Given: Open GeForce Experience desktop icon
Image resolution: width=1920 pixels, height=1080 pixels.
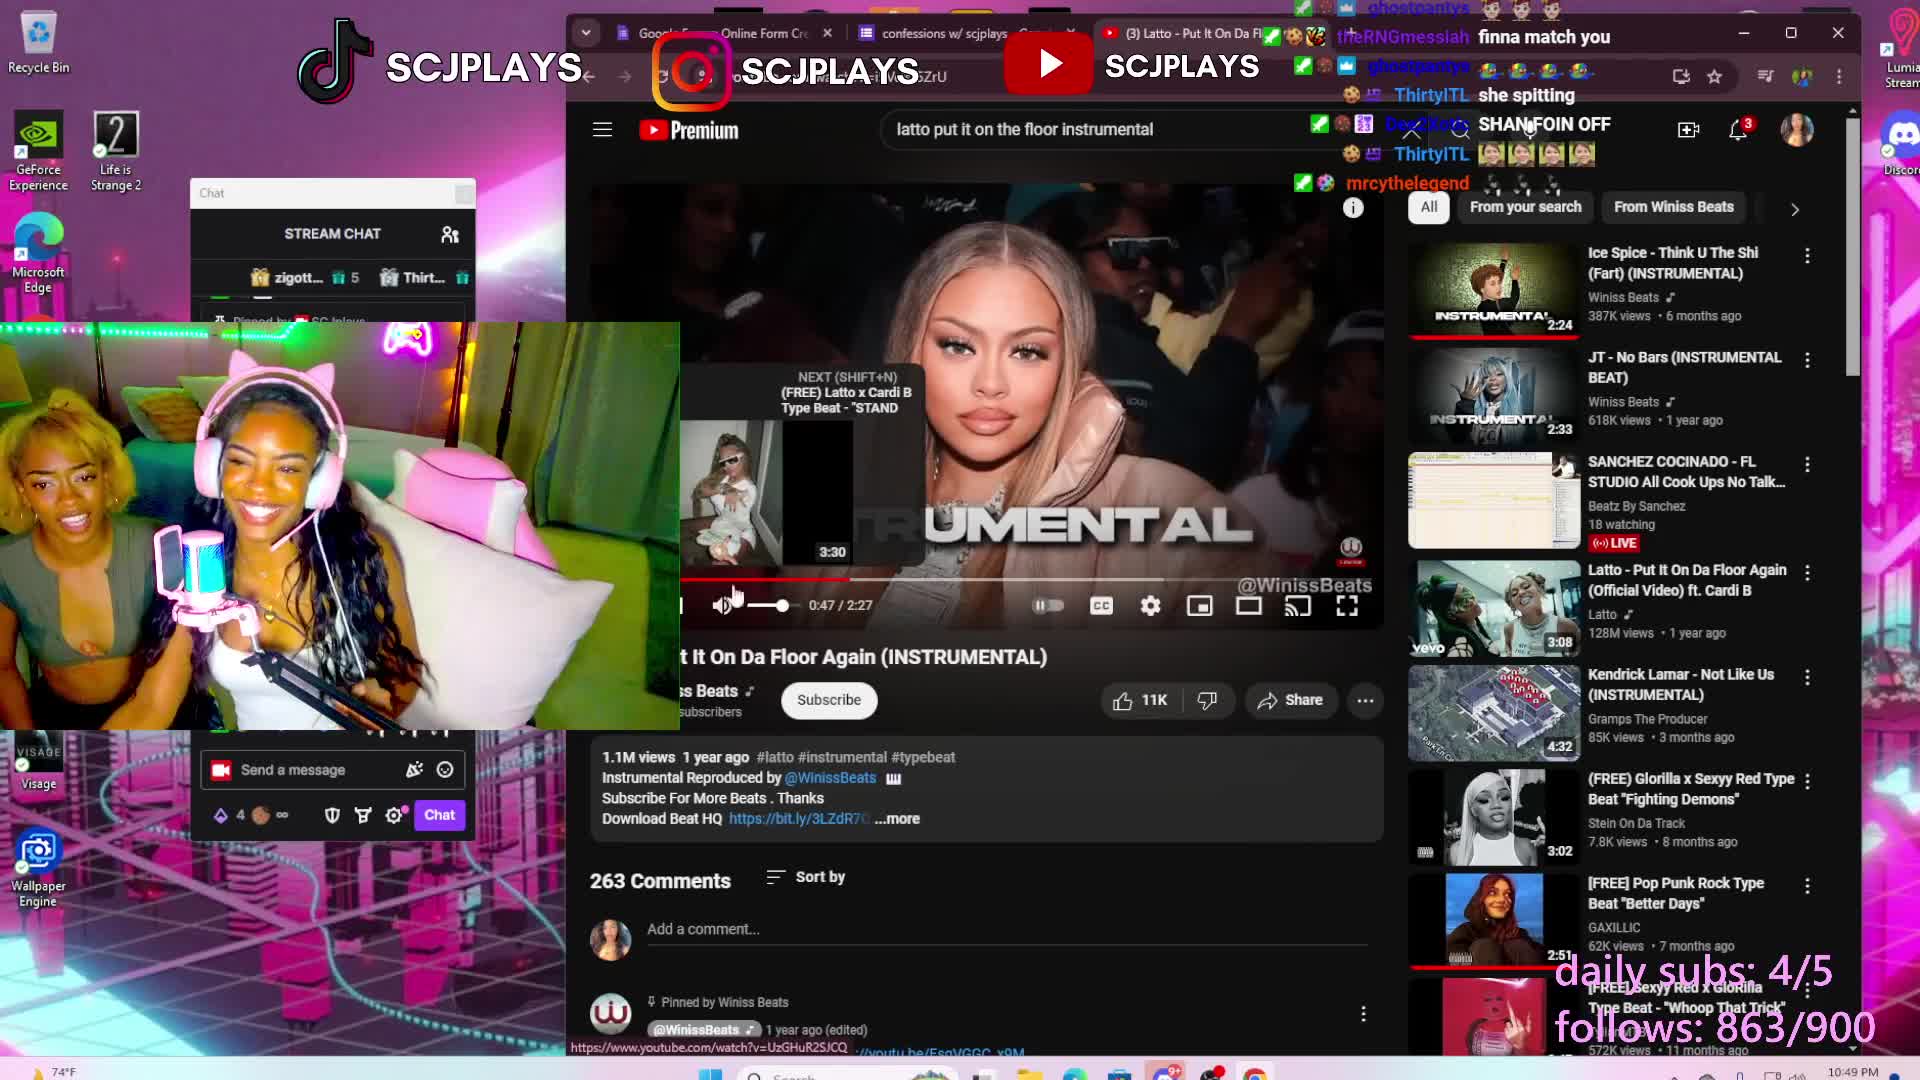Looking at the screenshot, I should coord(38,151).
